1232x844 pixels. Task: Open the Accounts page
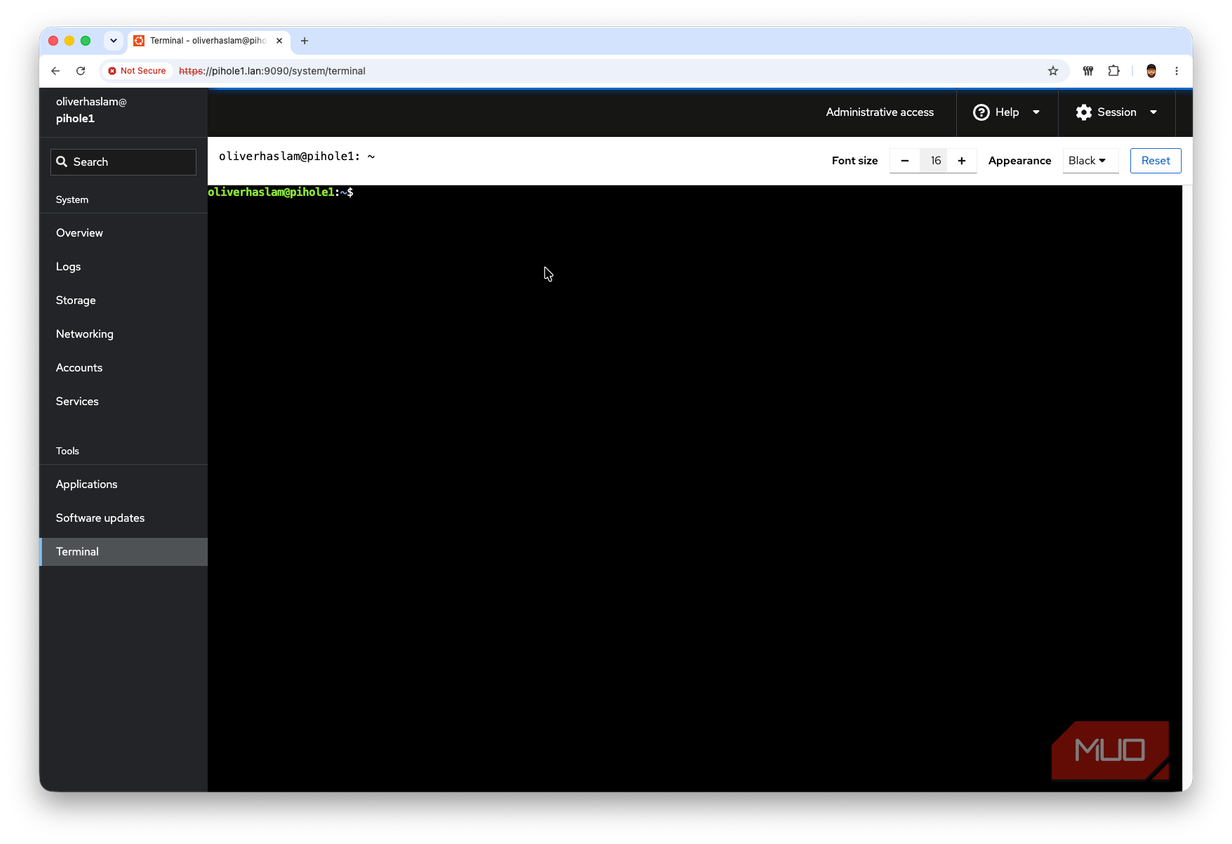123,368
